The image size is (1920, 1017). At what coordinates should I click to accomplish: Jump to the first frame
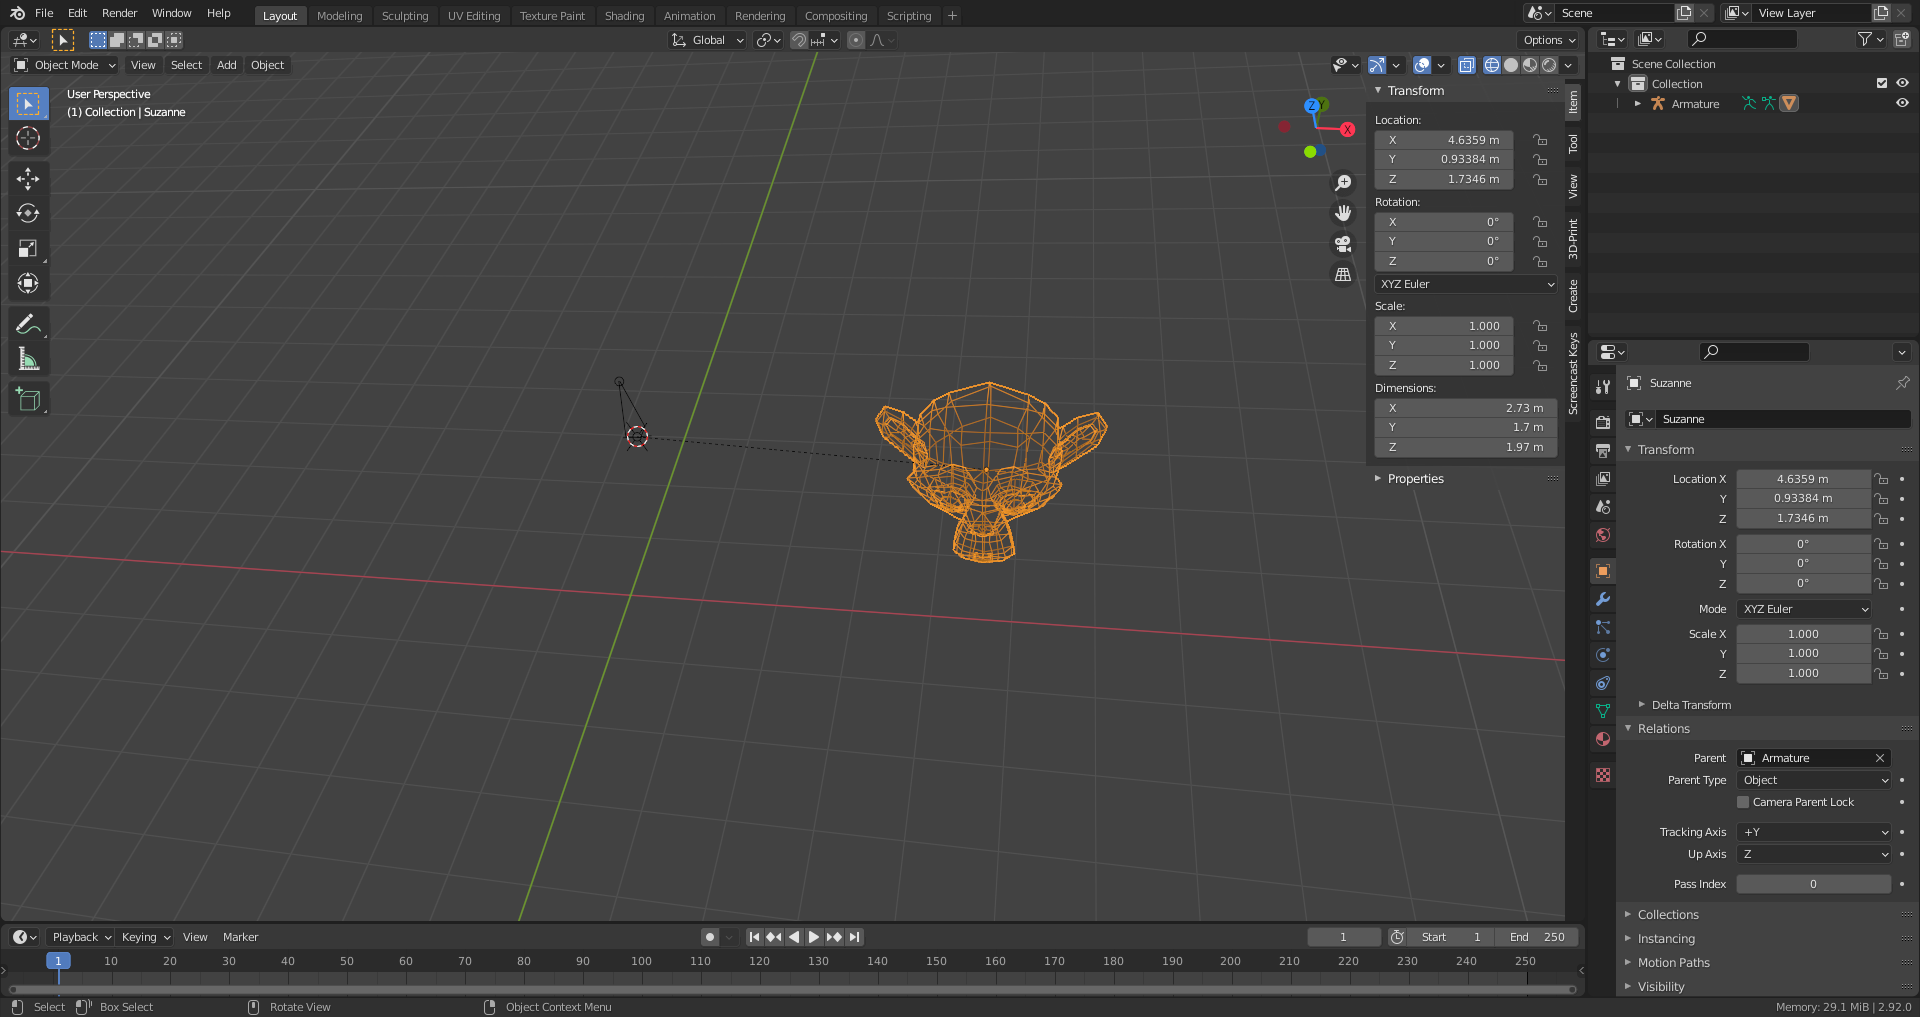[754, 937]
